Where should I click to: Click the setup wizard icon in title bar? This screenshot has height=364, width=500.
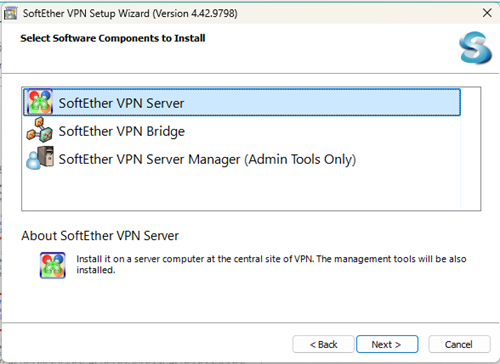(x=10, y=14)
